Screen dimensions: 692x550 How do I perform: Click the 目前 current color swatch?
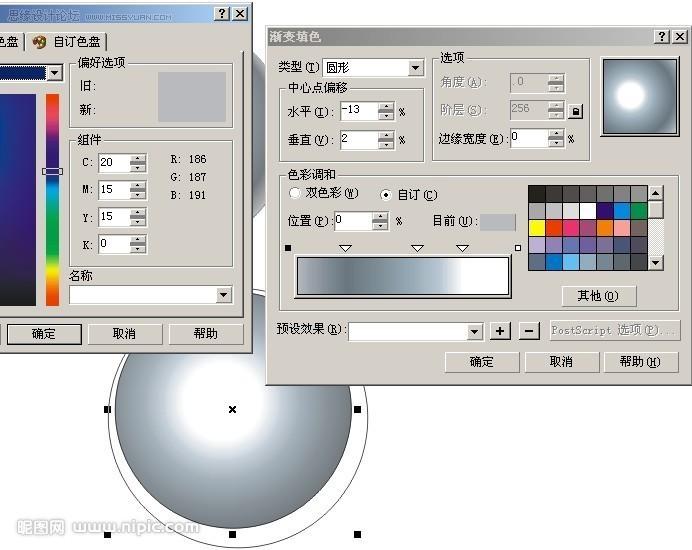(x=497, y=222)
